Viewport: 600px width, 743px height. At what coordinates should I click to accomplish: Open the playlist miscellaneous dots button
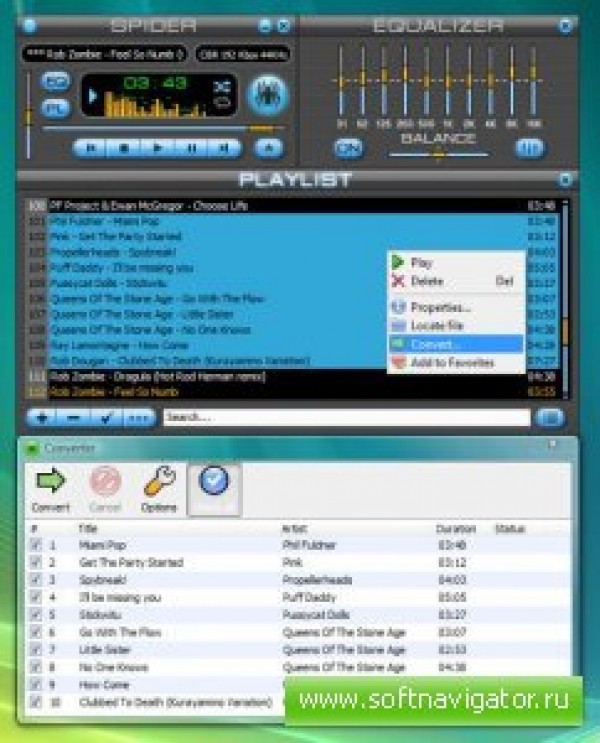(x=139, y=418)
